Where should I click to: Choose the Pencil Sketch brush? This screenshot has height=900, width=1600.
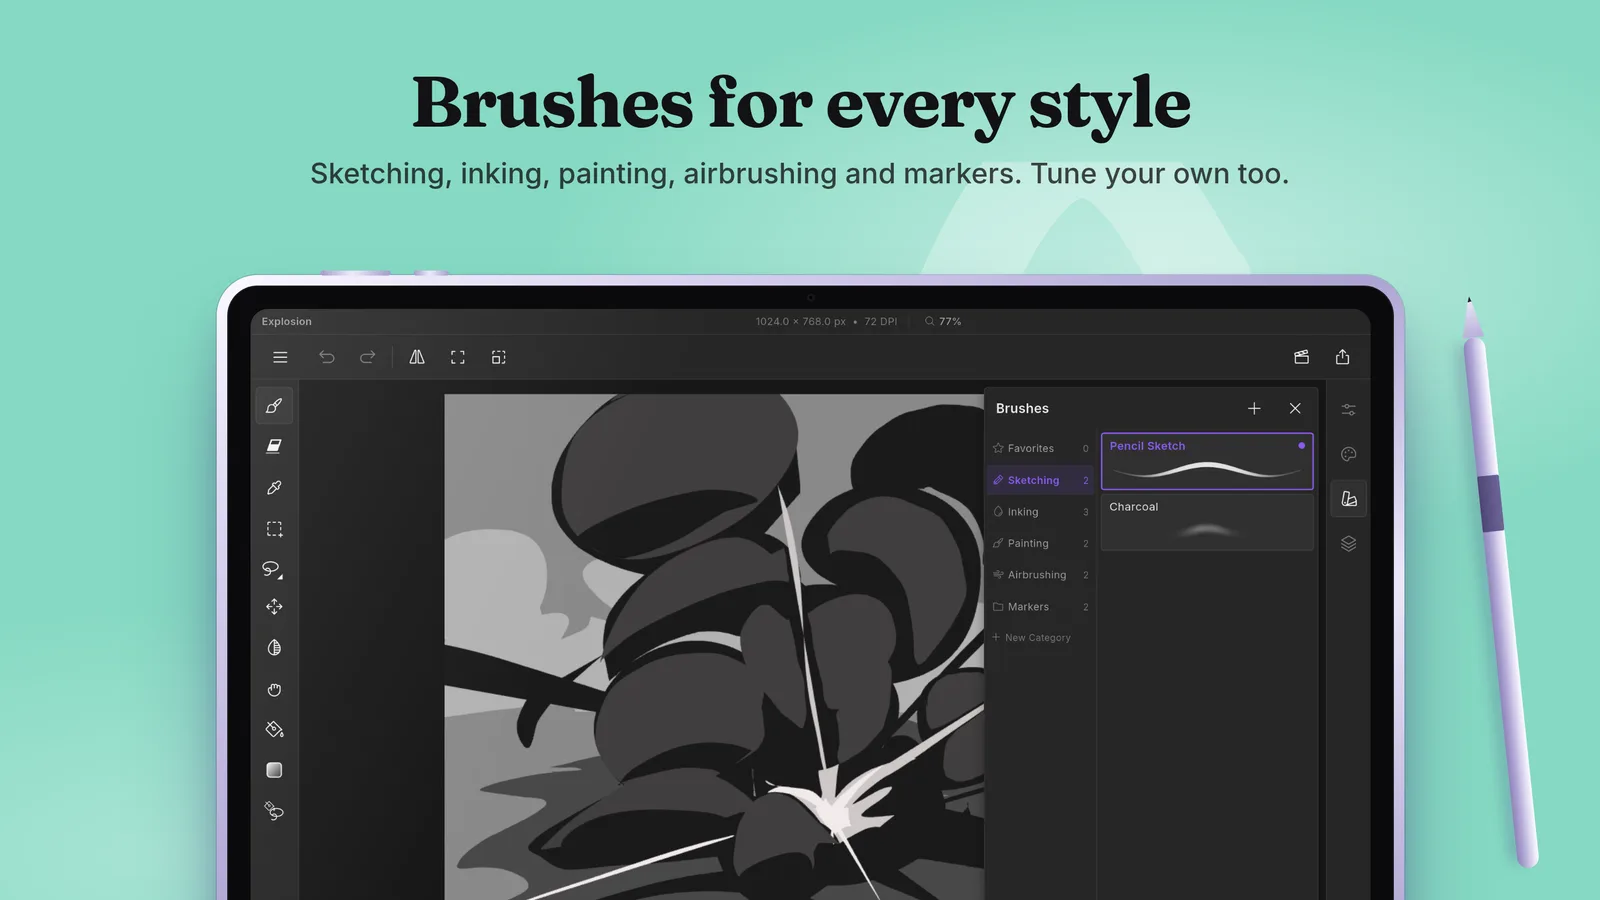1207,461
